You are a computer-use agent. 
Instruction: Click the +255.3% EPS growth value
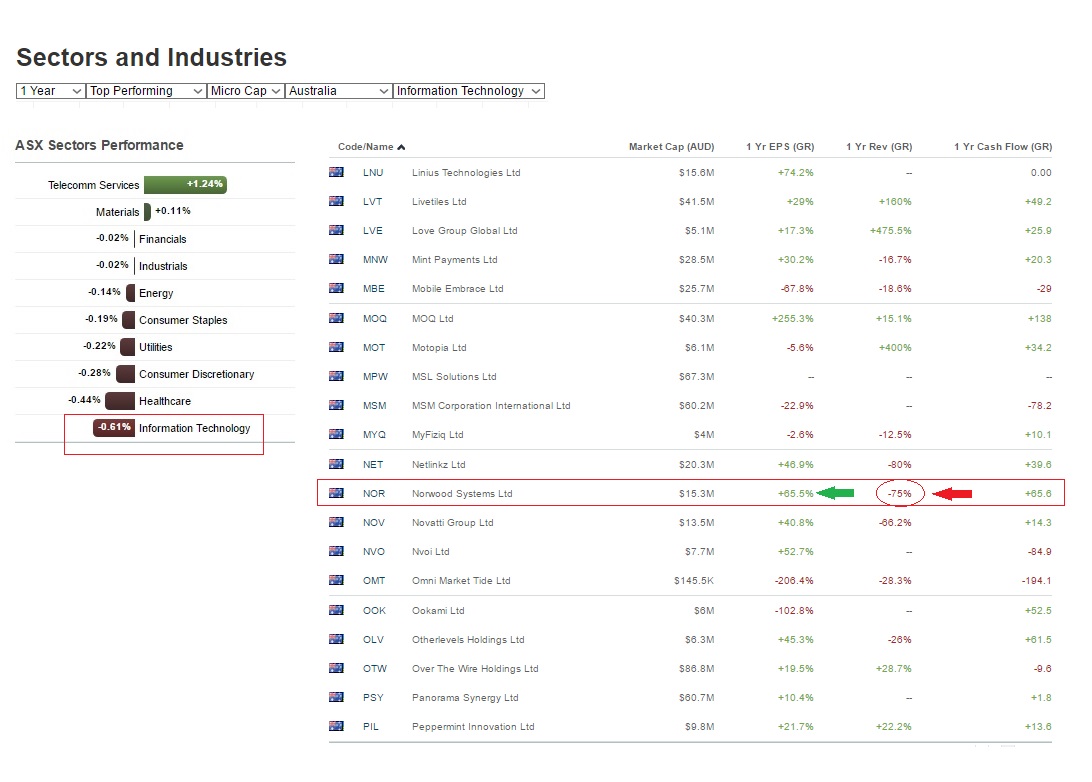click(x=793, y=319)
